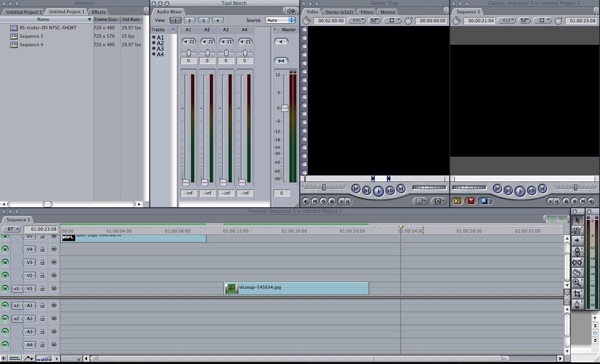Open the track height pop-up in timeline footer

point(45,359)
